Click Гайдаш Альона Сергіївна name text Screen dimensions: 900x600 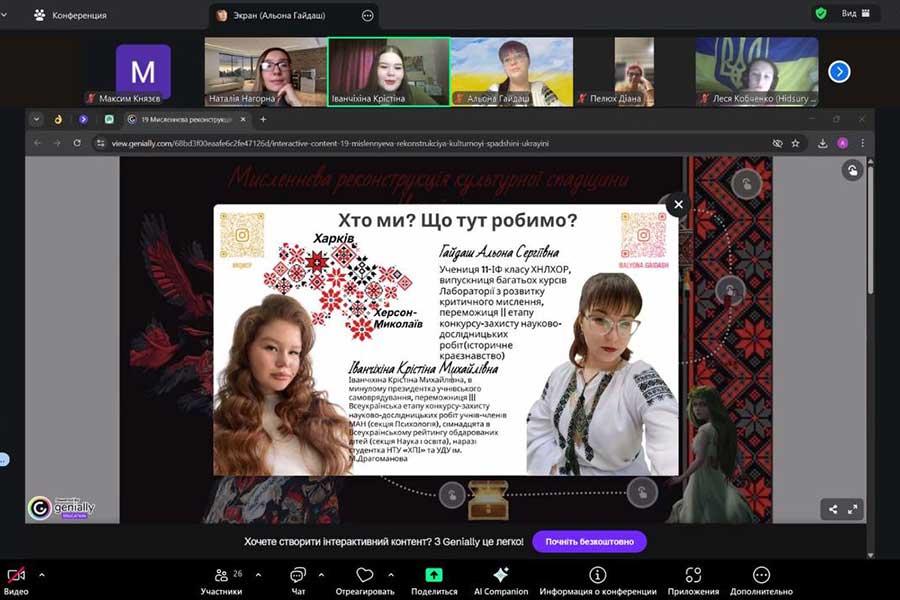(x=499, y=252)
